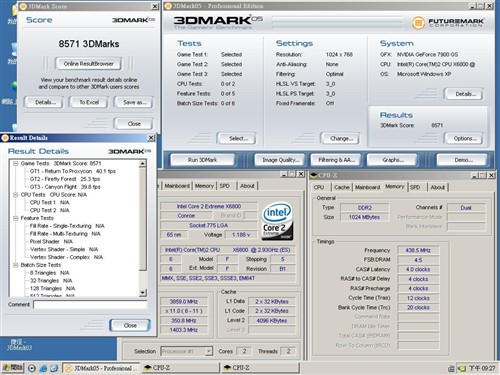The image size is (500, 375).
Task: Switch to Cache tab in right CPU-Z window
Action: tap(342, 187)
